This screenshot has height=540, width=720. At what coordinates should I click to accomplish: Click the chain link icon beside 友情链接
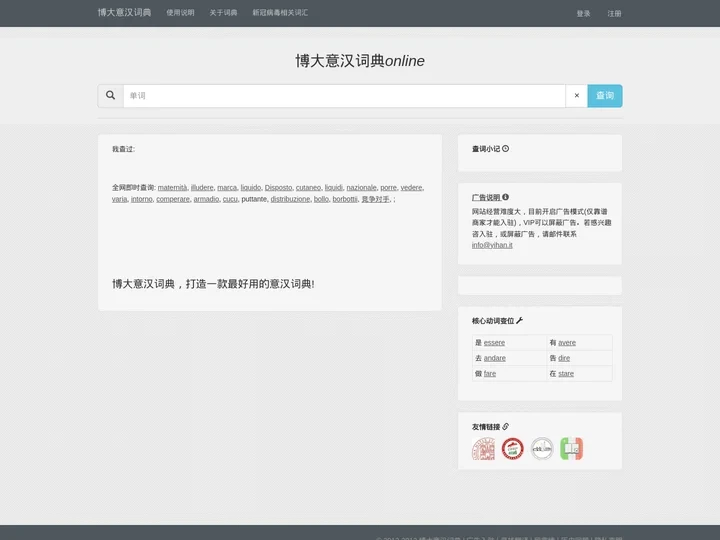[506, 427]
